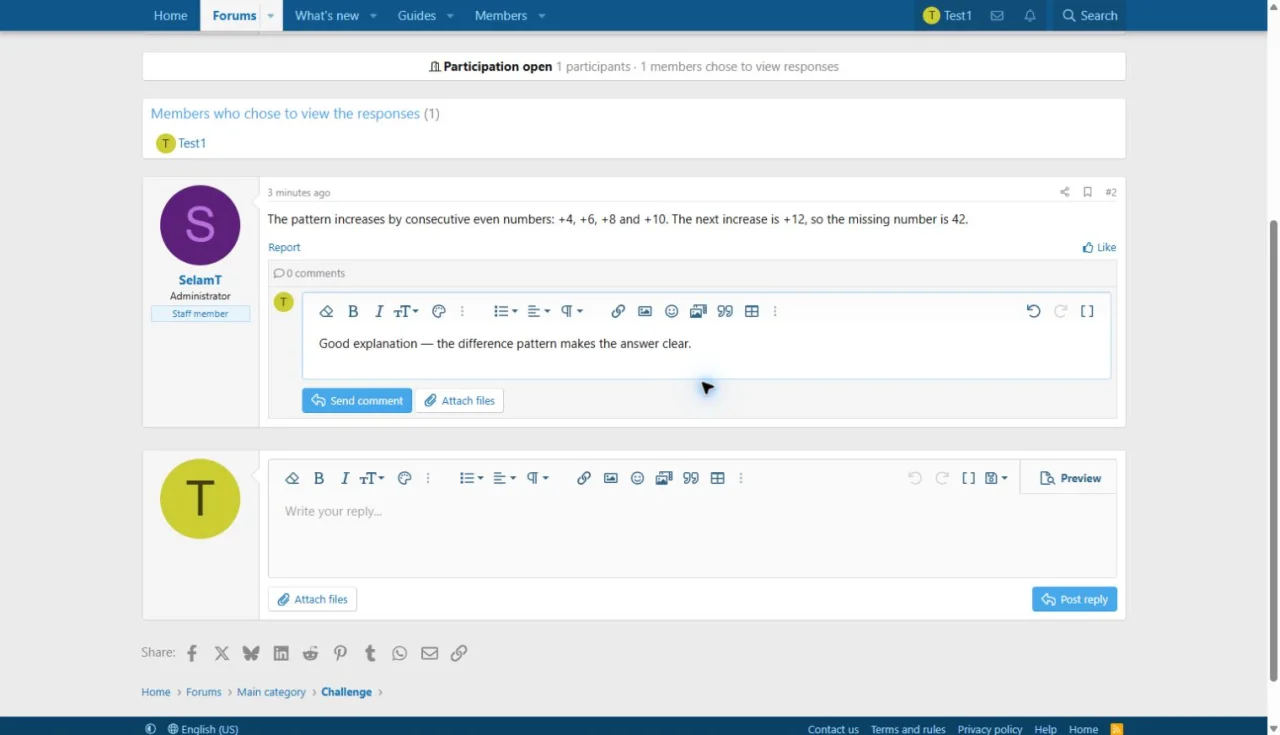Insert a table in the comment editor
This screenshot has width=1280, height=735.
coord(752,312)
